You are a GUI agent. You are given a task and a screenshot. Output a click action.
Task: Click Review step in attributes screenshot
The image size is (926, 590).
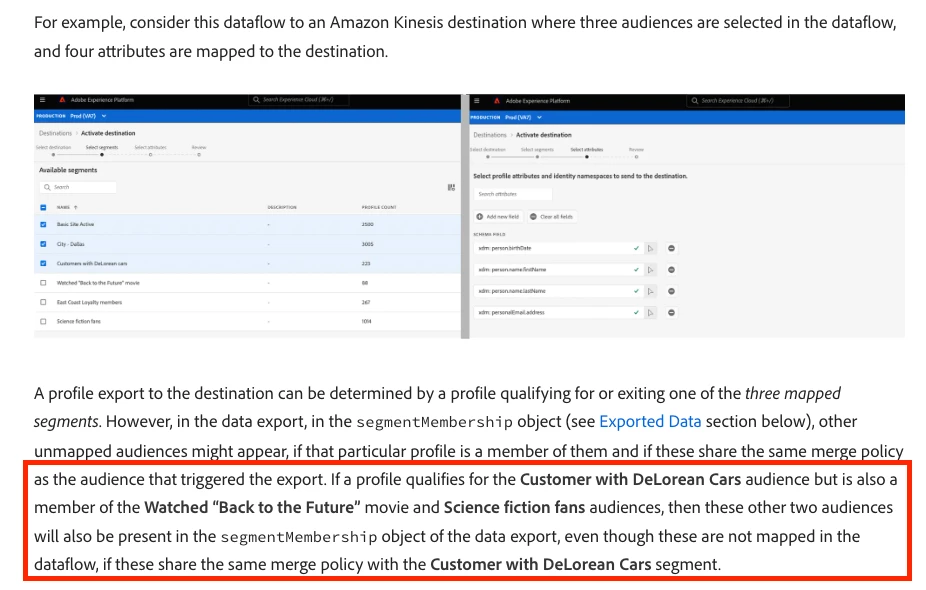coord(636,150)
